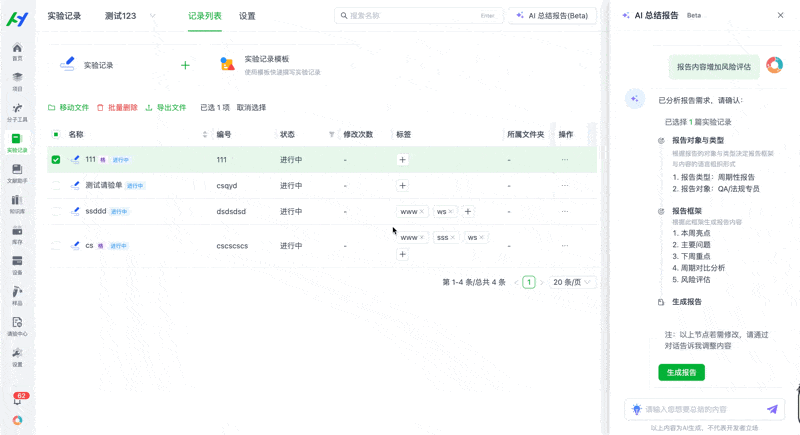
Task: Check the checkbox for row cs
Action: click(56, 246)
